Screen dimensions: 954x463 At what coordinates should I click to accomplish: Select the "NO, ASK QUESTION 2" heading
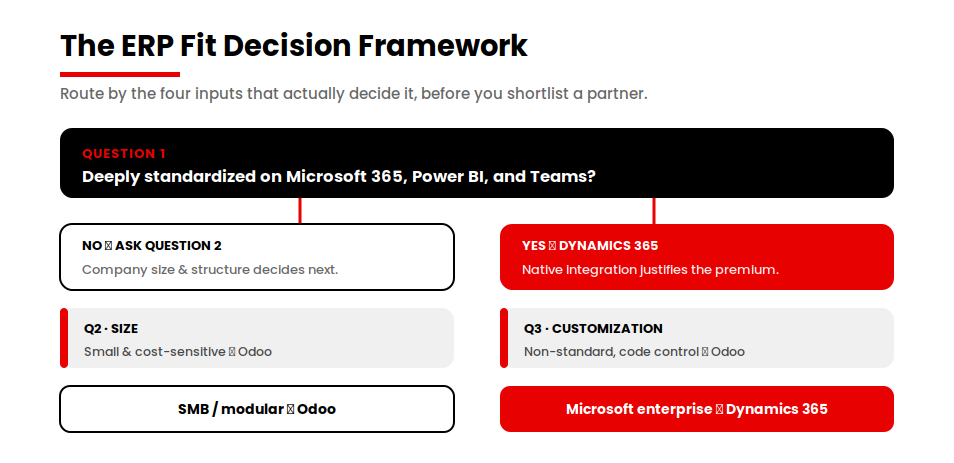(x=151, y=246)
